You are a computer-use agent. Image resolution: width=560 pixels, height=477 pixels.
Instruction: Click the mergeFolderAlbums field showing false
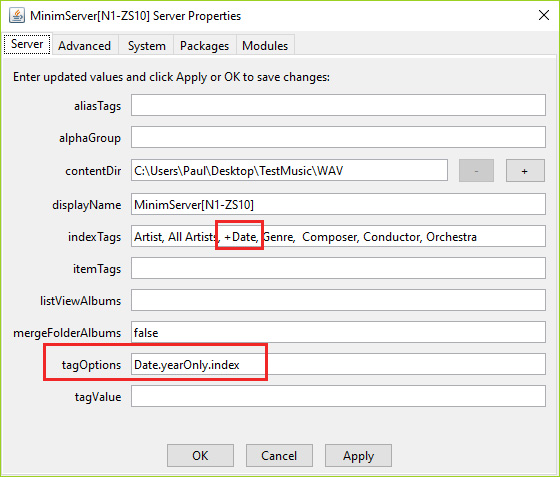point(338,332)
